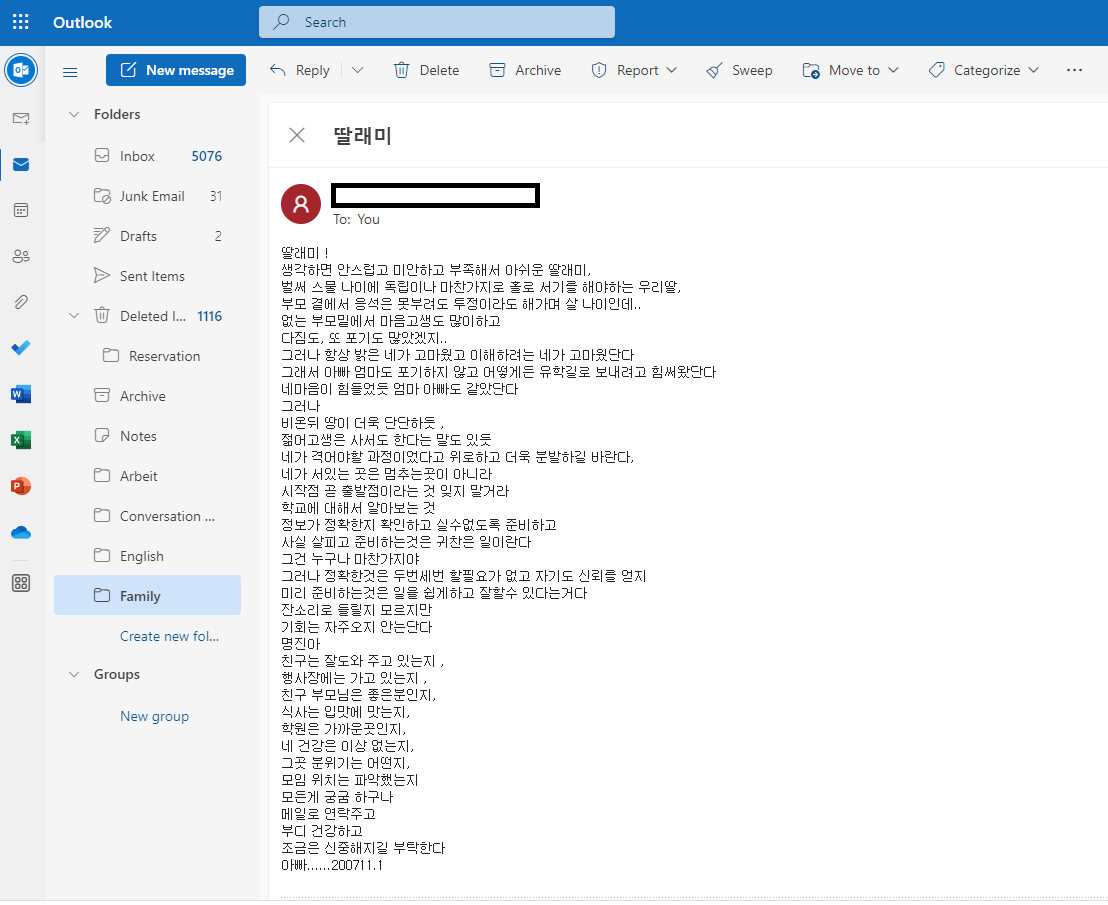Launch the Word app icon

21,394
